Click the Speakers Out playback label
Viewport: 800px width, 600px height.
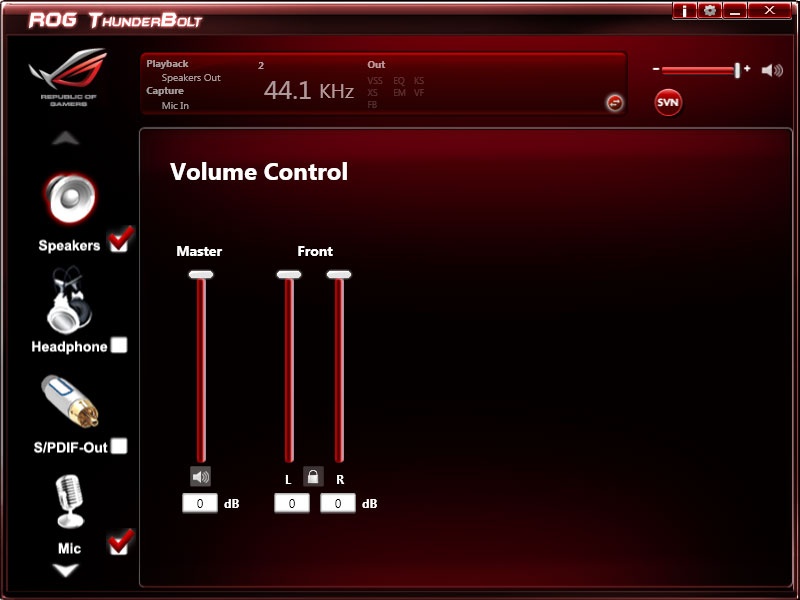click(191, 78)
